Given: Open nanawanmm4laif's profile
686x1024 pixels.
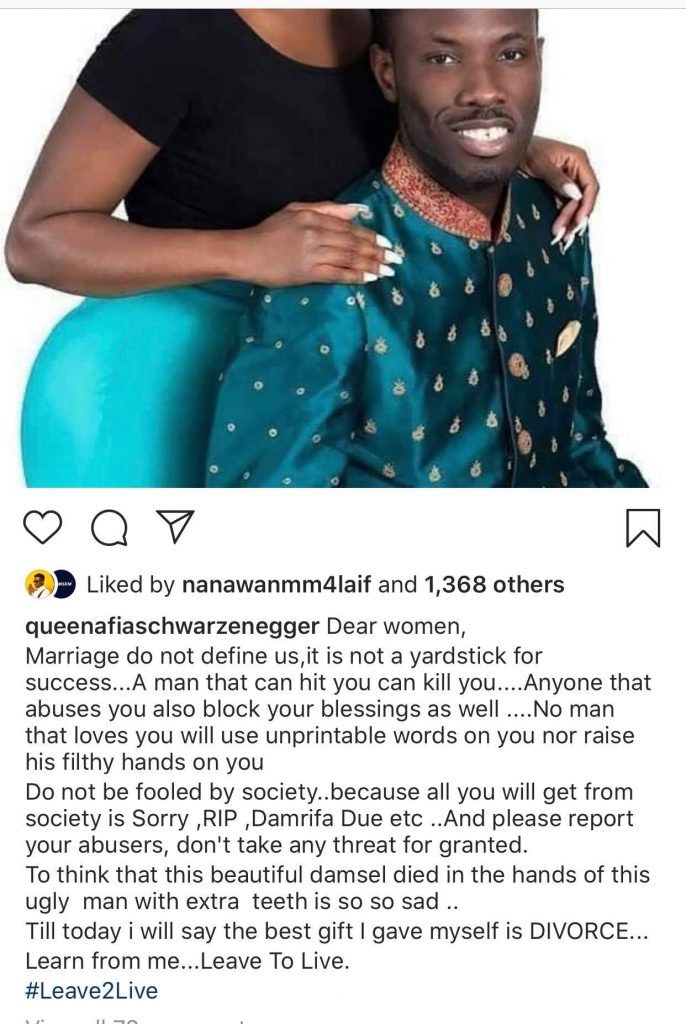Looking at the screenshot, I should (276, 584).
